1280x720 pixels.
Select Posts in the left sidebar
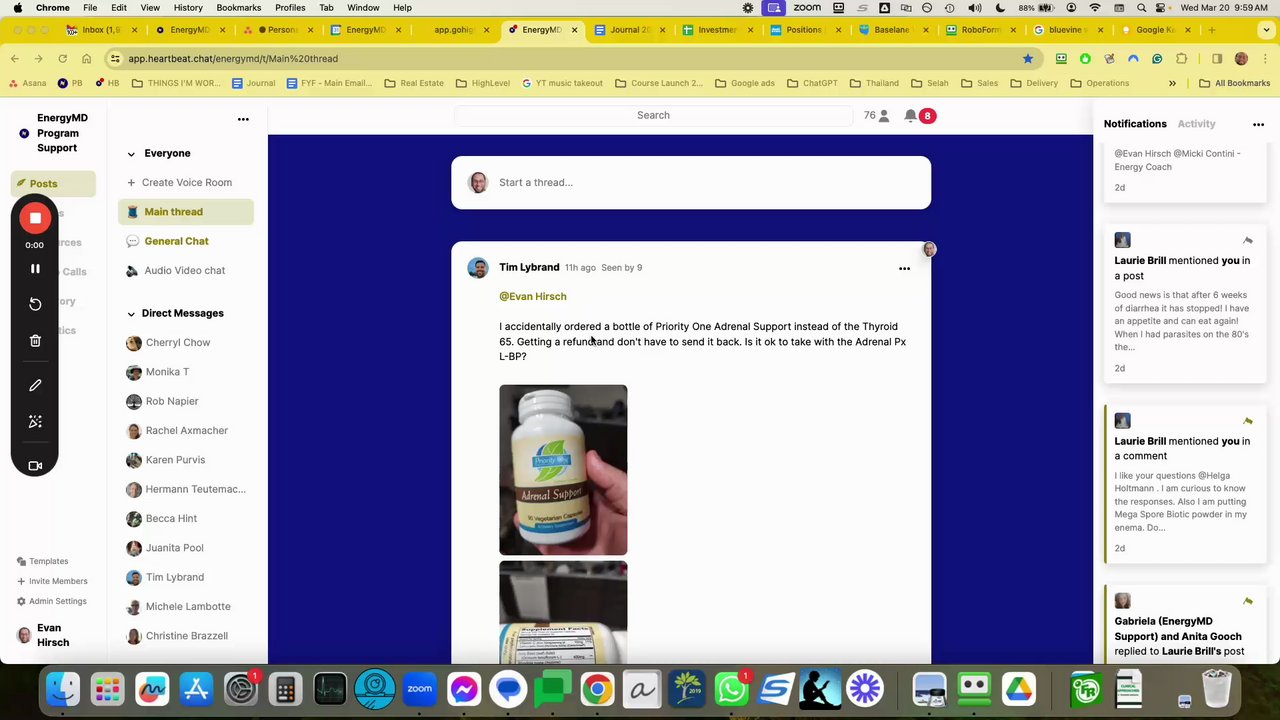54,184
